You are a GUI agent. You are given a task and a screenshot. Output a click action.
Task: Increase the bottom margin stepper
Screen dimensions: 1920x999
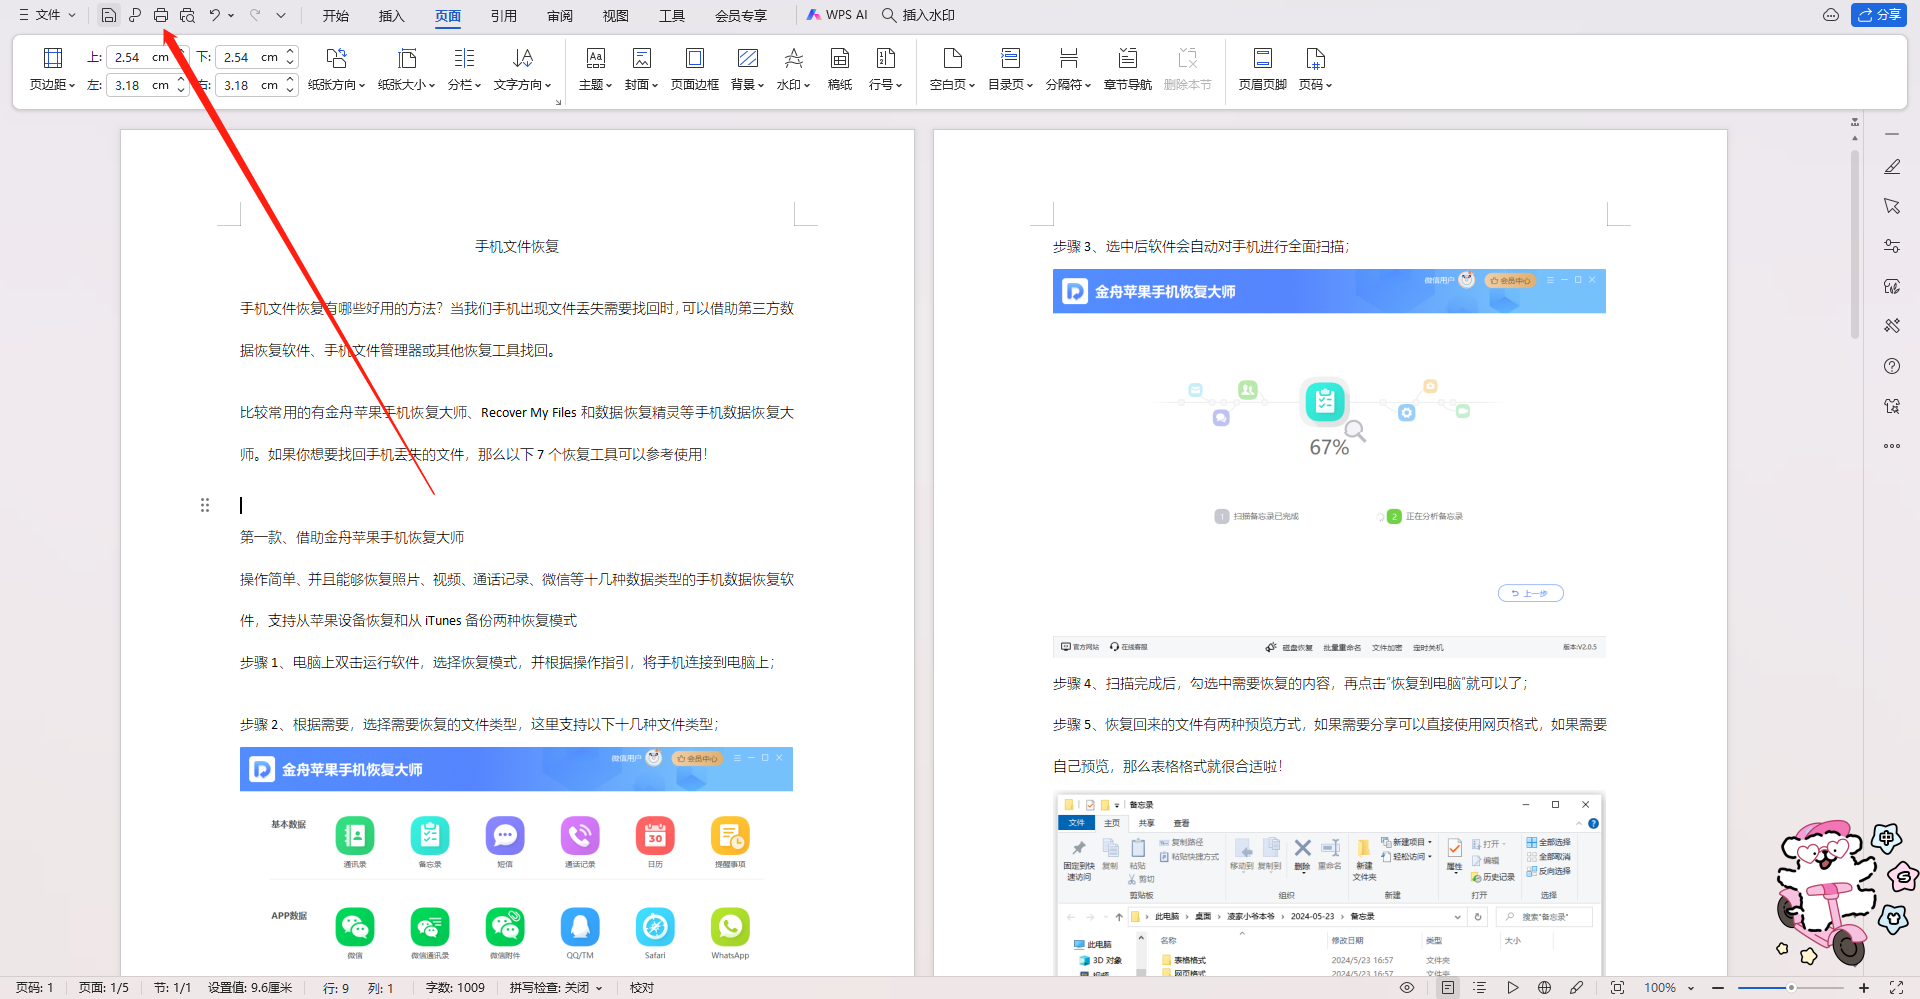(290, 51)
